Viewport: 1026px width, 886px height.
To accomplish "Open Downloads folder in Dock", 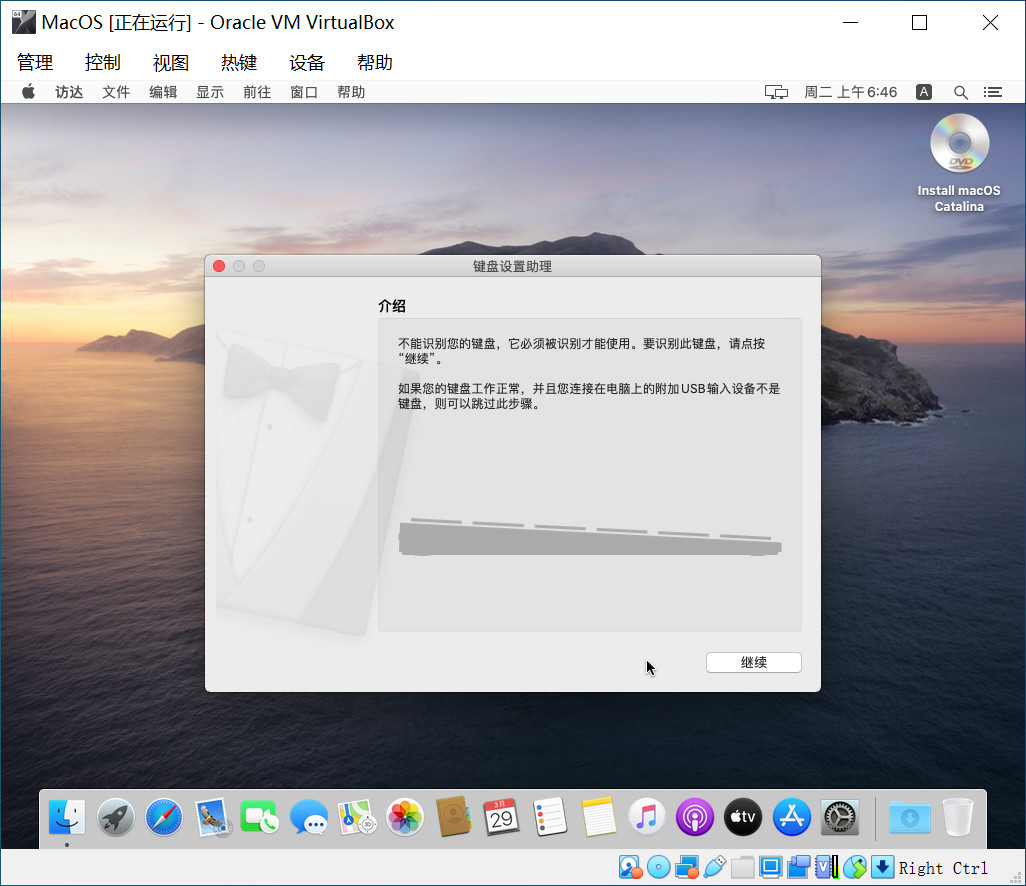I will pos(910,818).
